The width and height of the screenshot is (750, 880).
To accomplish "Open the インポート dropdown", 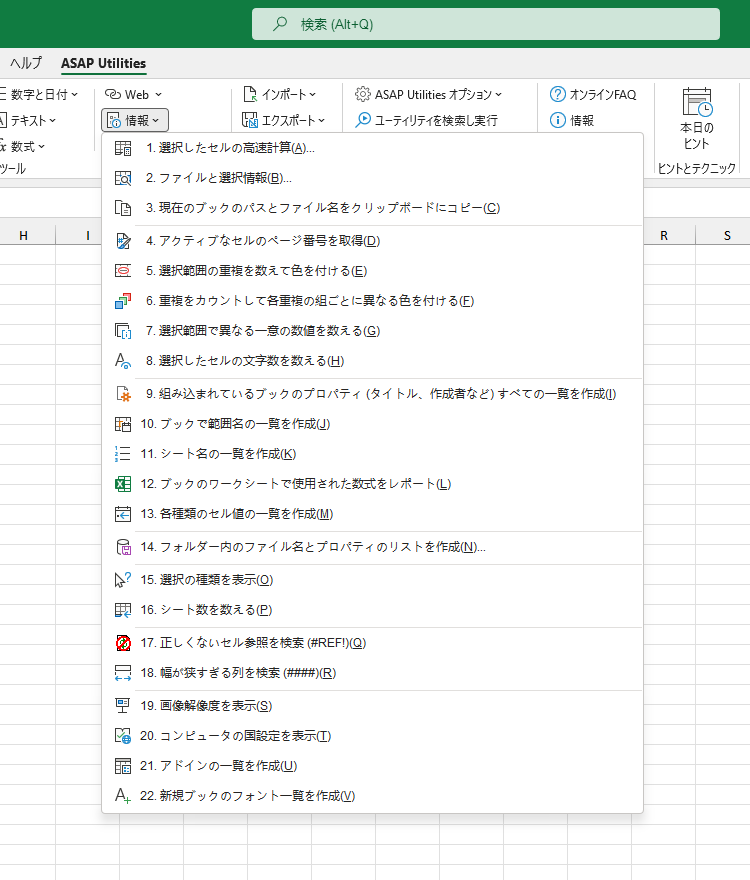I will (x=280, y=94).
